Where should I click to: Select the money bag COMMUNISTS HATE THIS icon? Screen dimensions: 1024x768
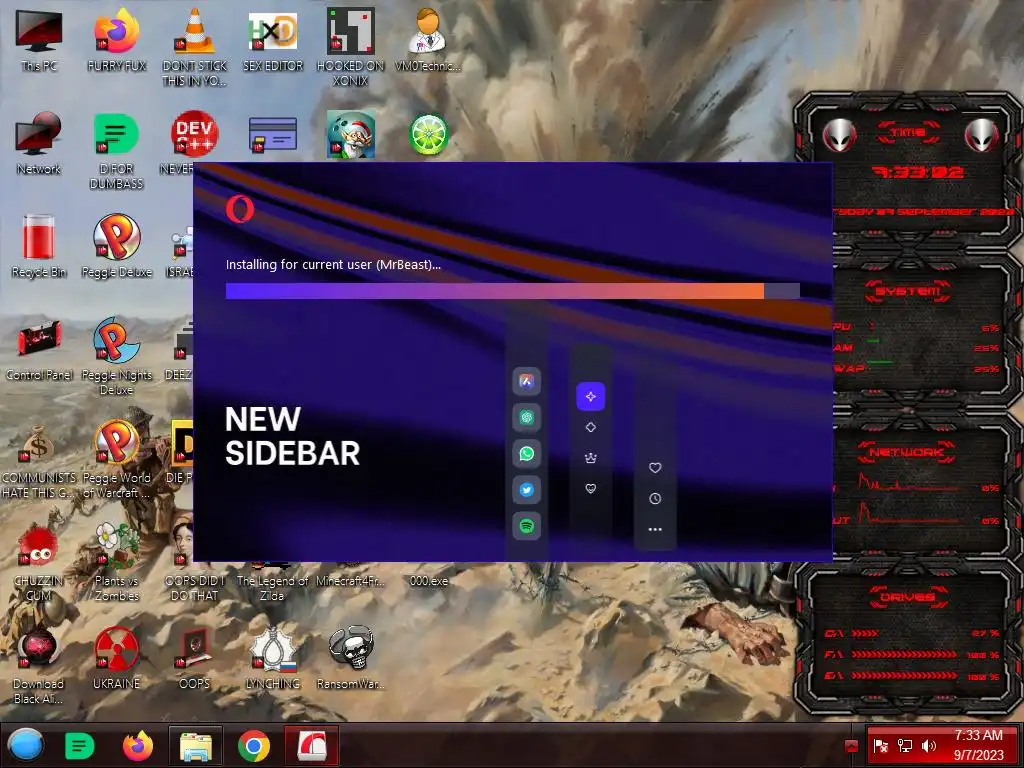pyautogui.click(x=39, y=444)
